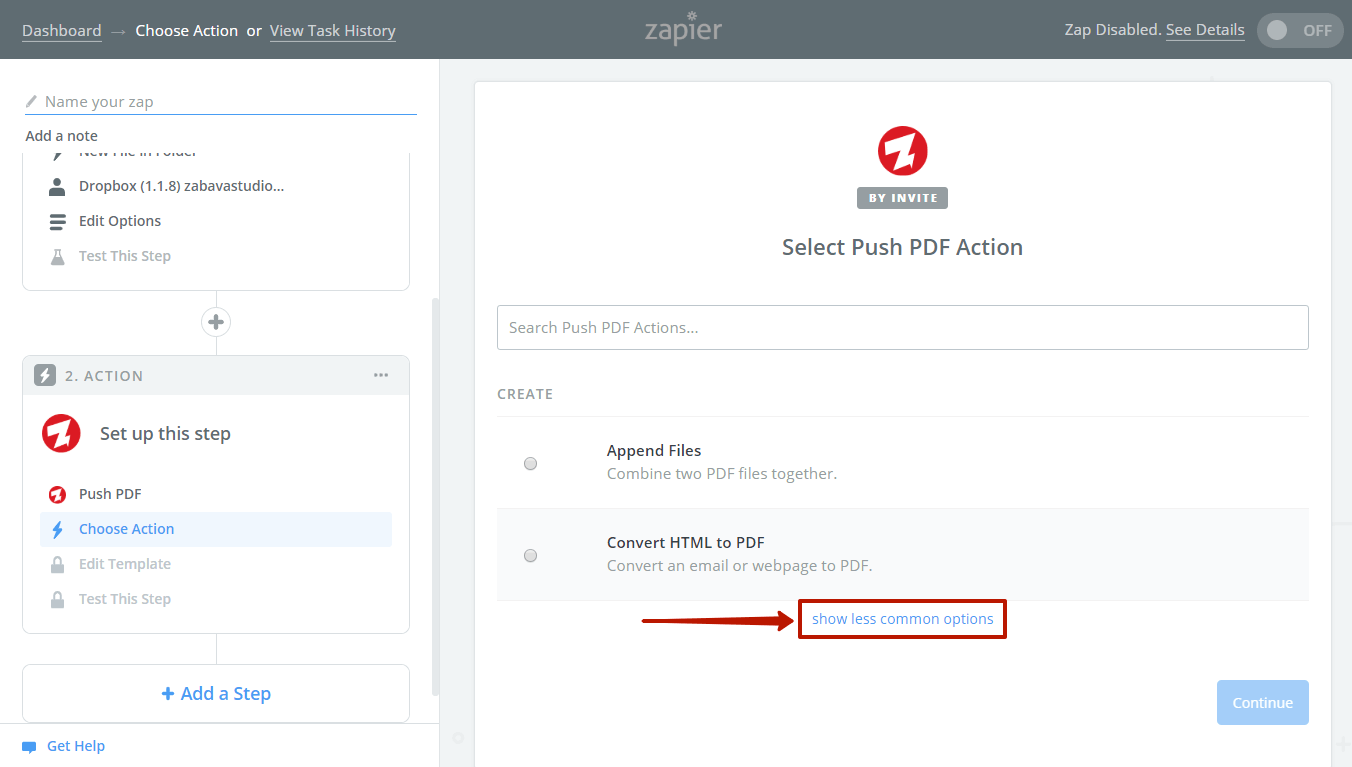Select the Append Files radio button

[x=530, y=463]
